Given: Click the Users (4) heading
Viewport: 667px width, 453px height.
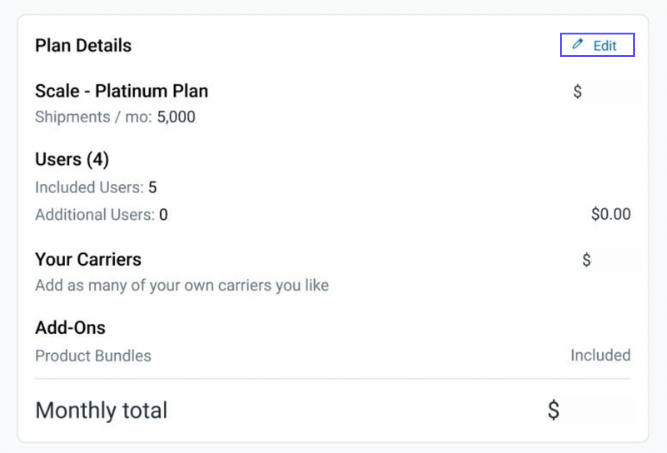Looking at the screenshot, I should pos(72,160).
